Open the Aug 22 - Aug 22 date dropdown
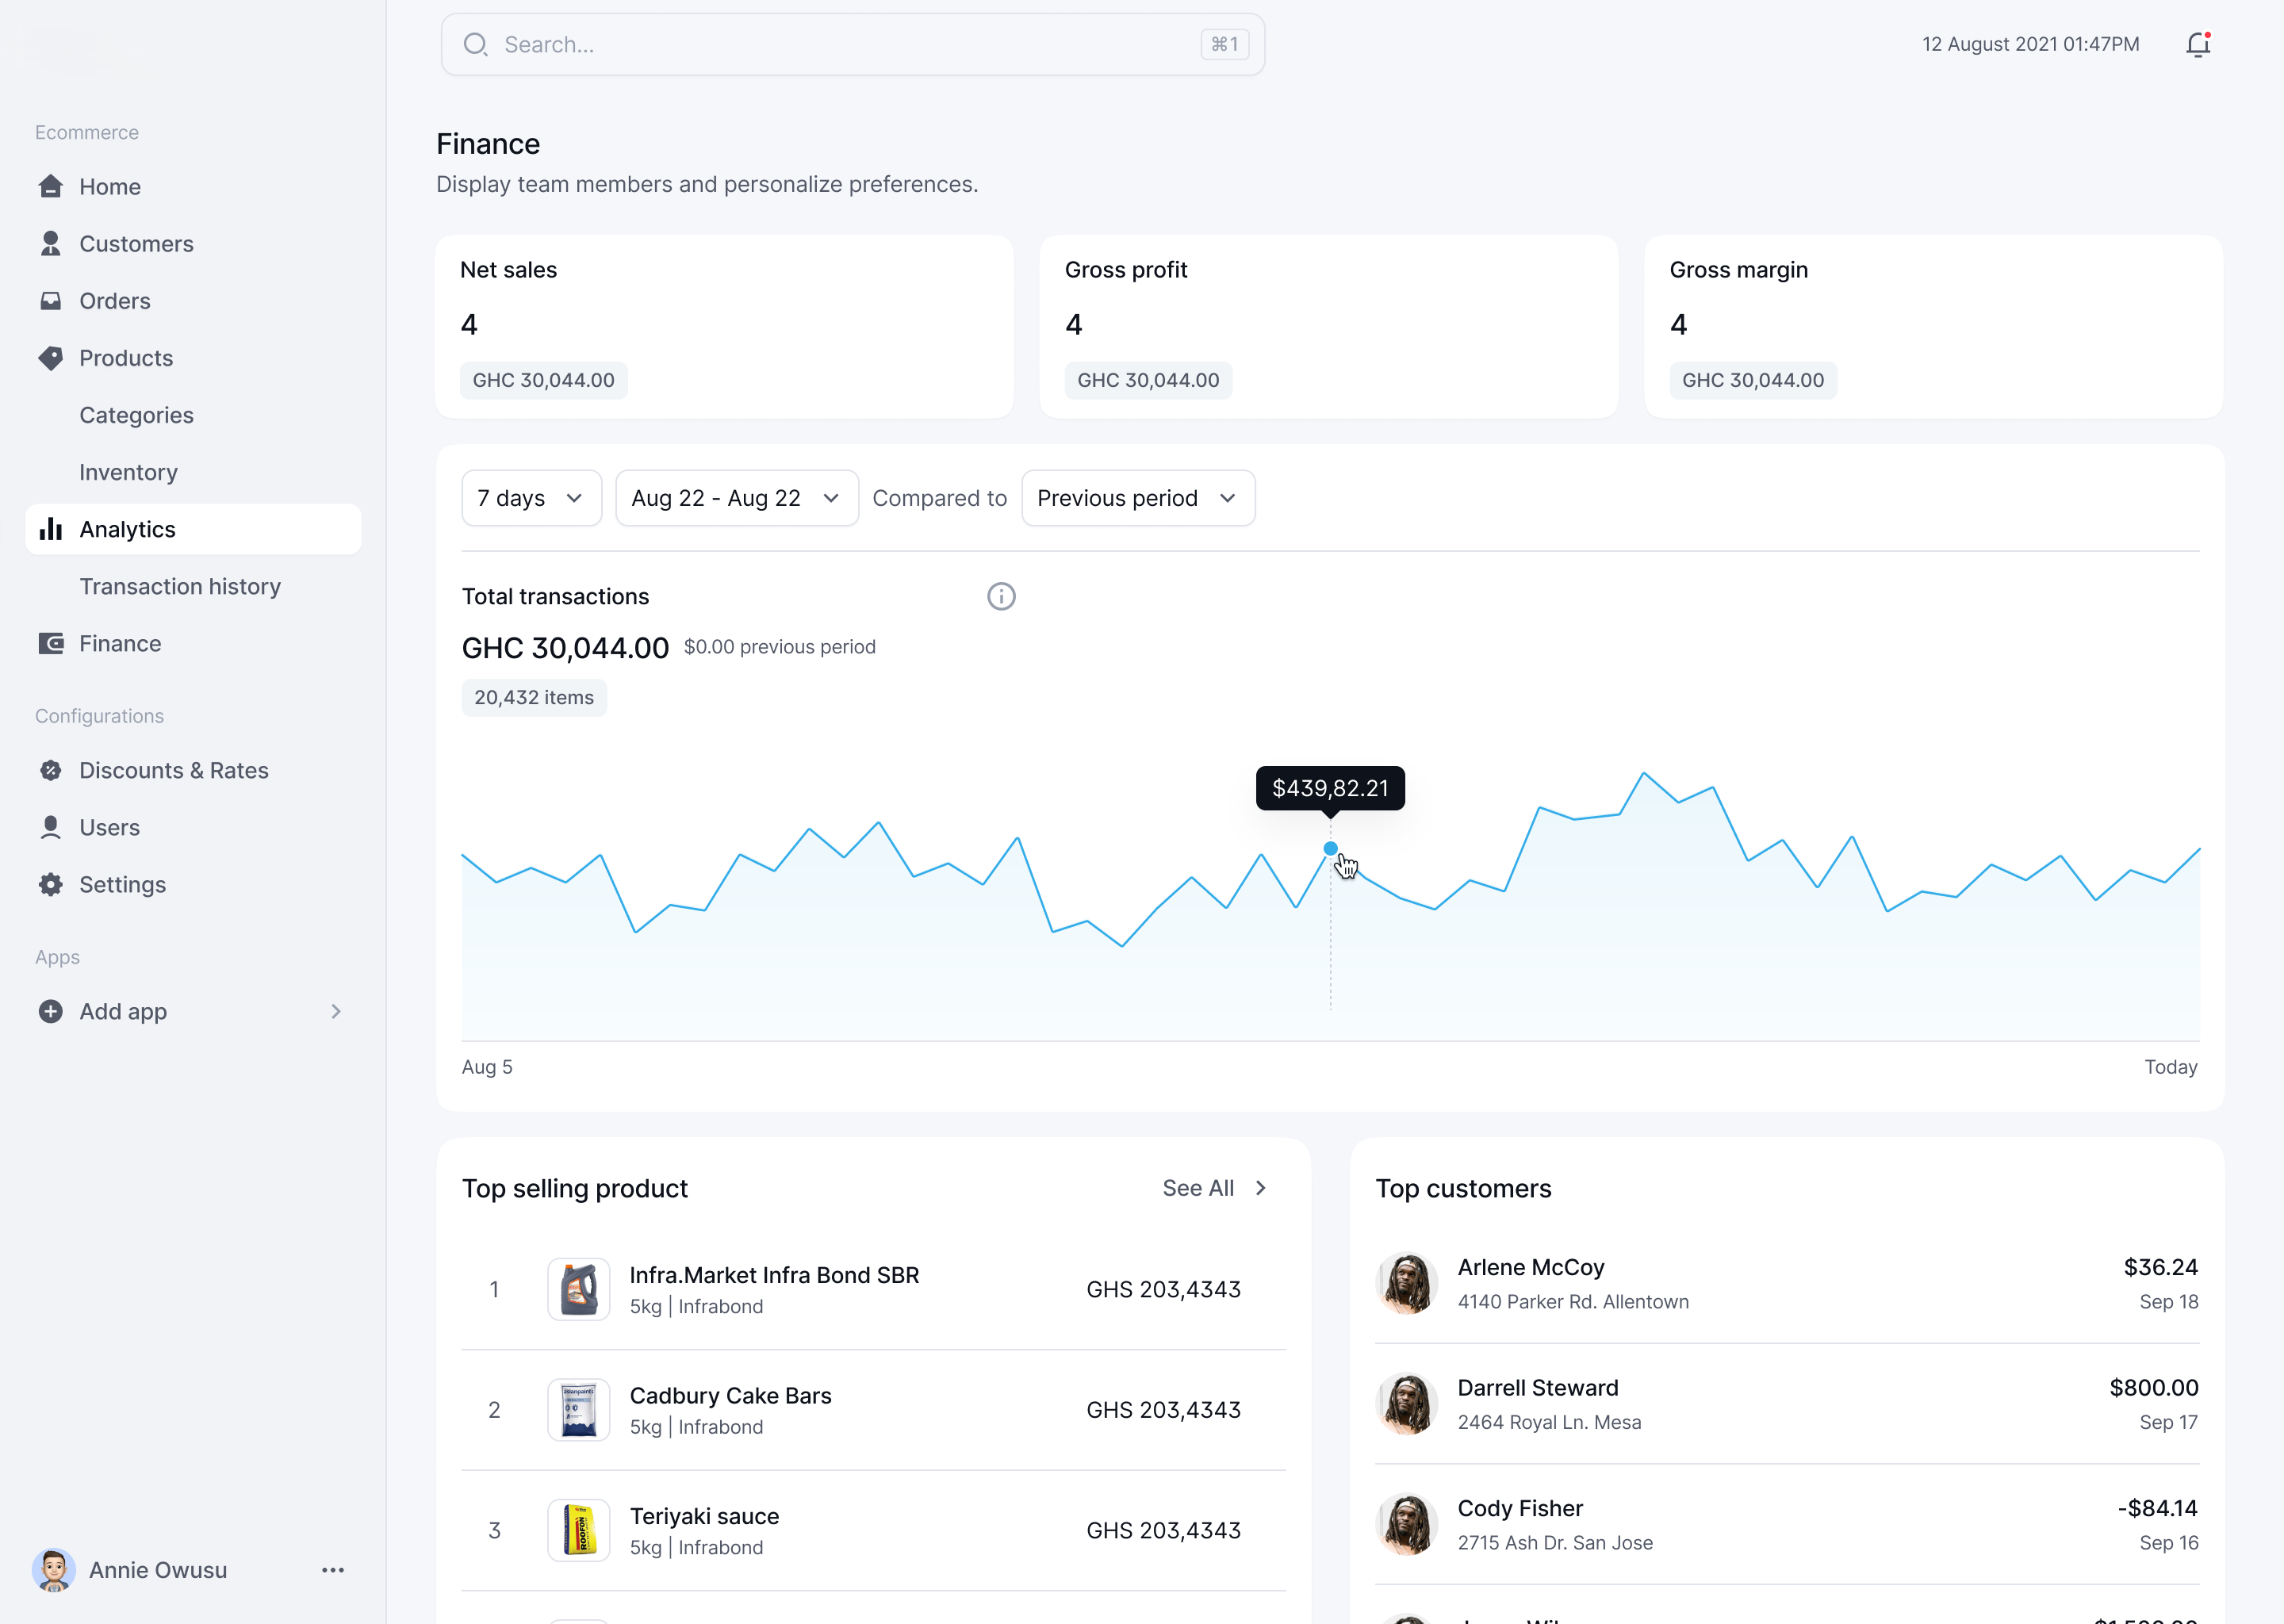This screenshot has height=1624, width=2284. coord(736,498)
